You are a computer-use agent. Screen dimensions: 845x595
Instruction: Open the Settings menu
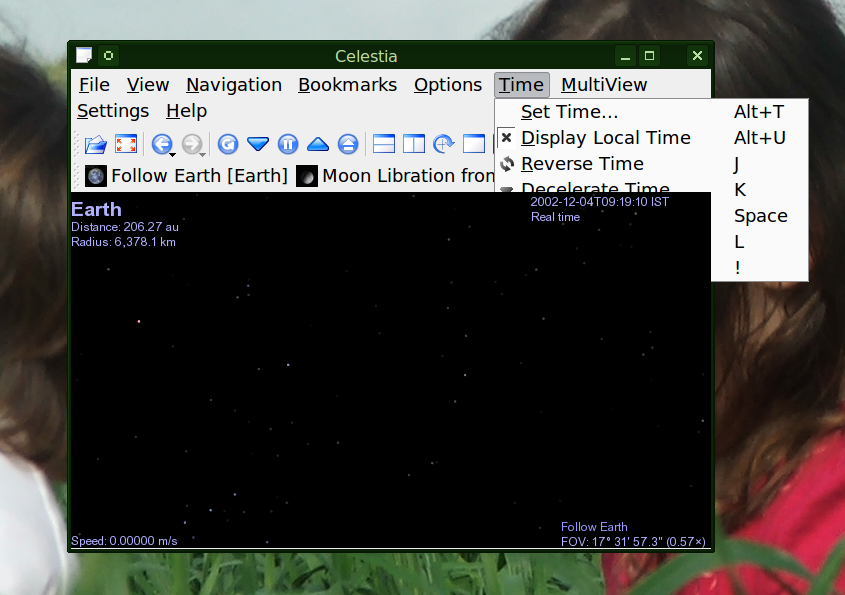113,111
